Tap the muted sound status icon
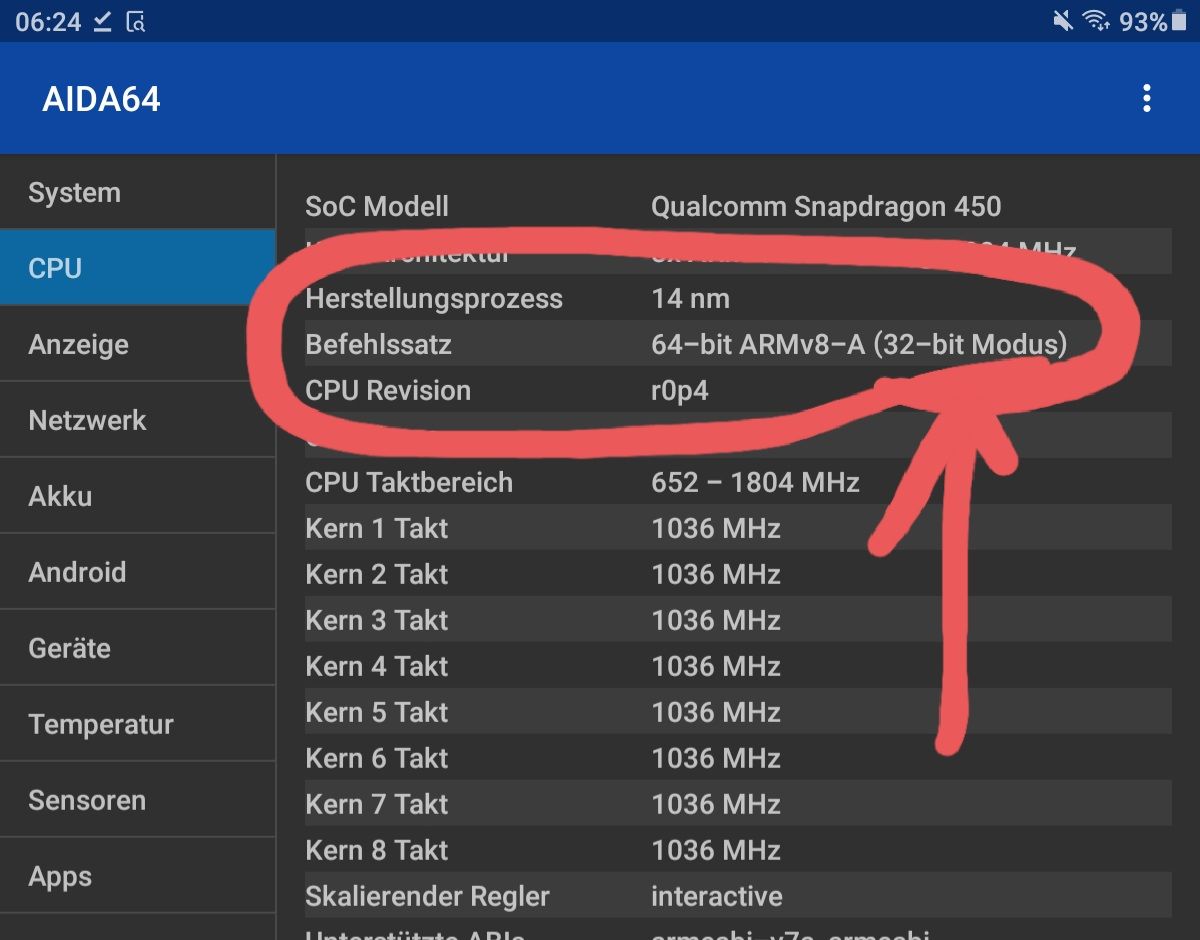 point(1063,21)
